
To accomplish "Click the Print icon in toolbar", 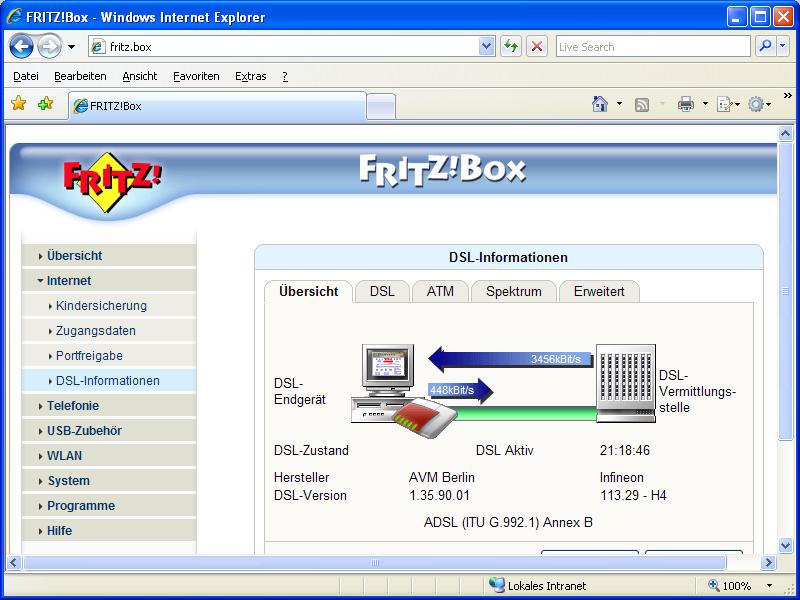I will point(685,104).
